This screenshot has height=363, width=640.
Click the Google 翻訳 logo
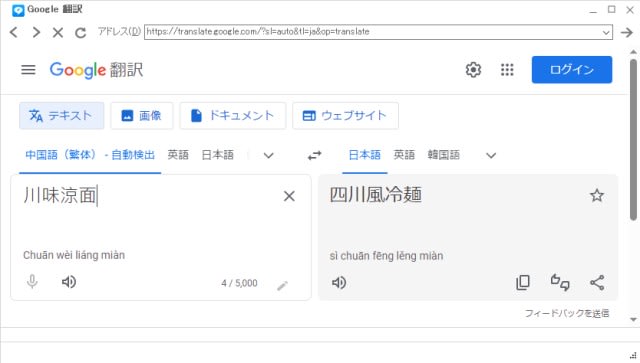96,70
